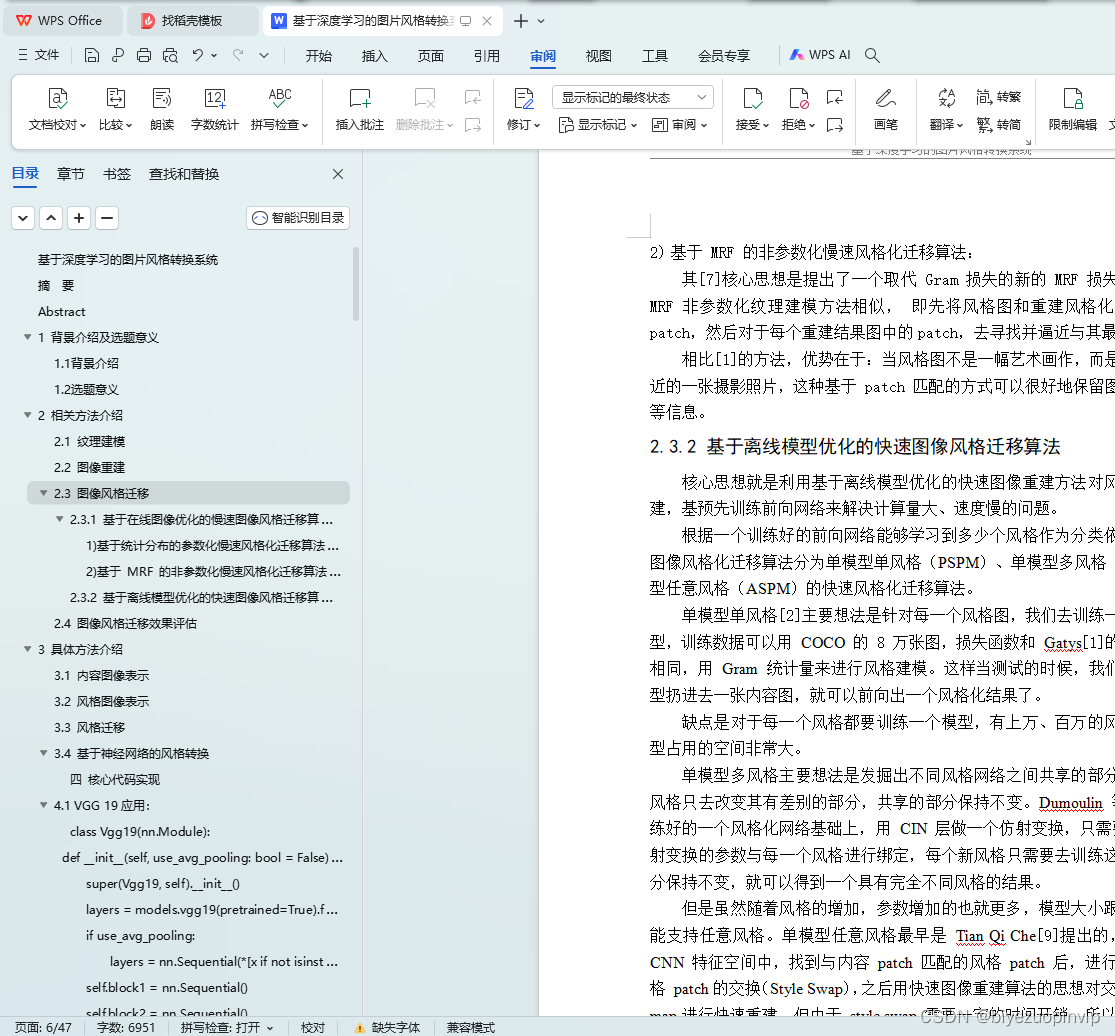Open the 显示标记 dropdown
Screen dimensions: 1115x1036
coord(597,125)
